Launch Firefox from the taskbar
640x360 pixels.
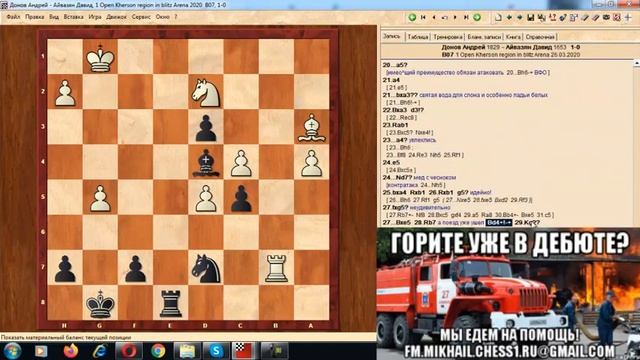coord(70,351)
